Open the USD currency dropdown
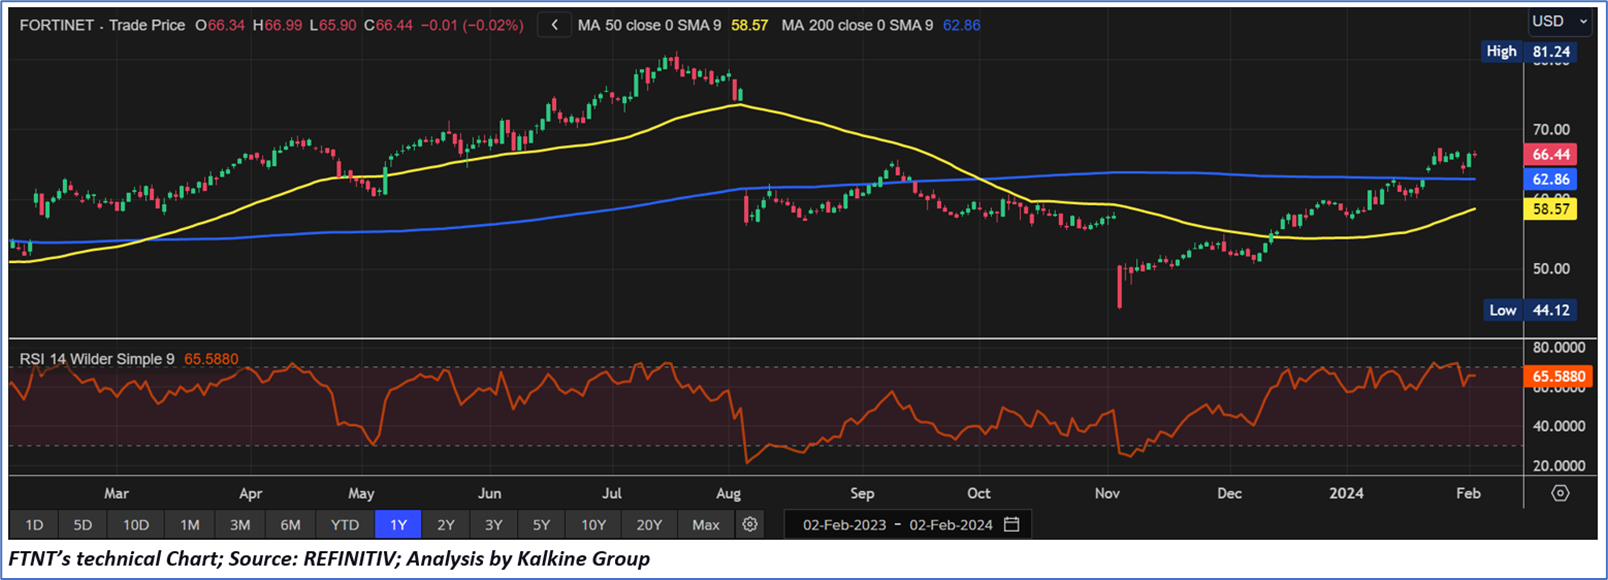The image size is (1608, 580). (1558, 21)
